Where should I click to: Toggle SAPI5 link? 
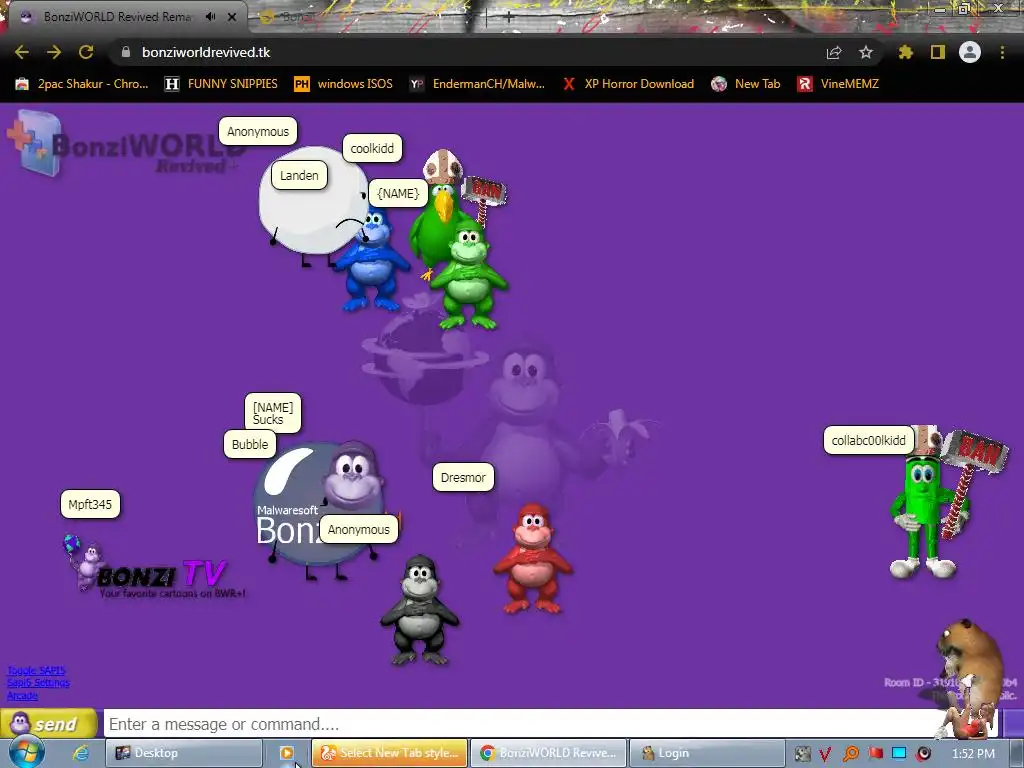[36, 670]
